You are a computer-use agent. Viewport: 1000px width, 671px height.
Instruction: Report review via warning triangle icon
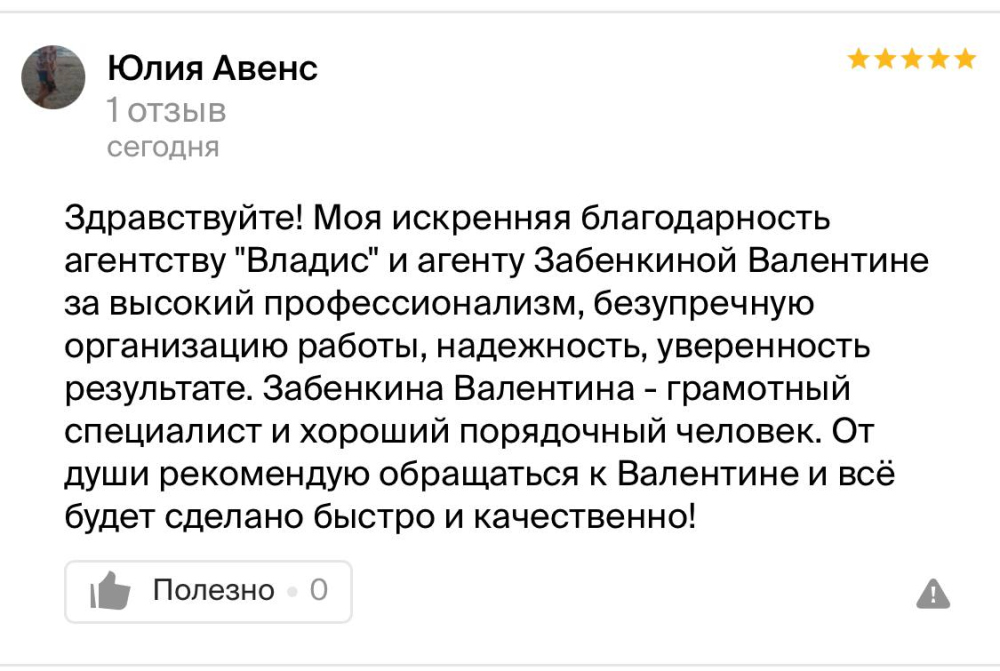(933, 594)
